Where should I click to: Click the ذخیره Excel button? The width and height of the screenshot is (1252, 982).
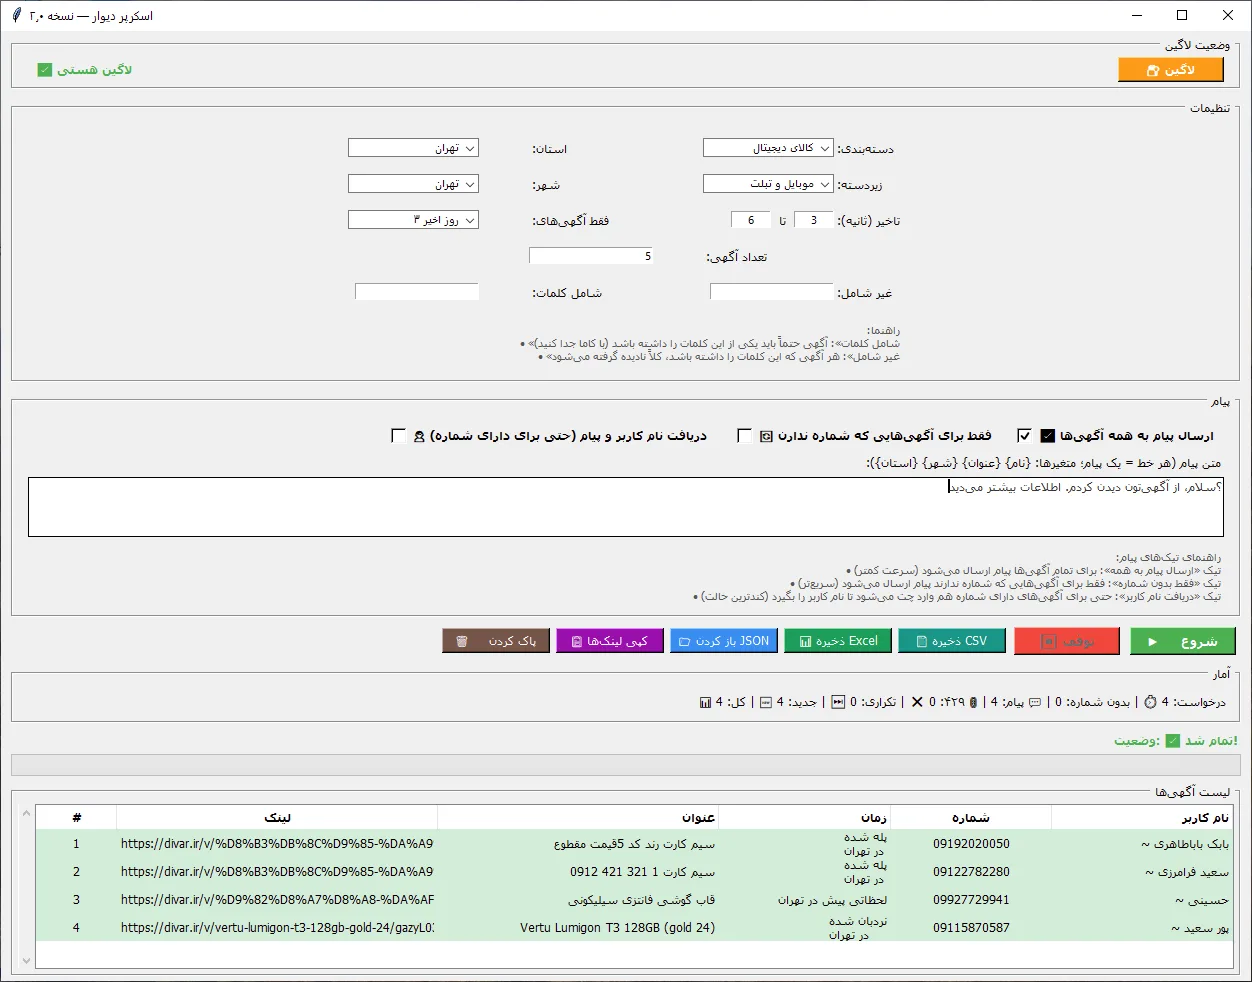pyautogui.click(x=838, y=641)
